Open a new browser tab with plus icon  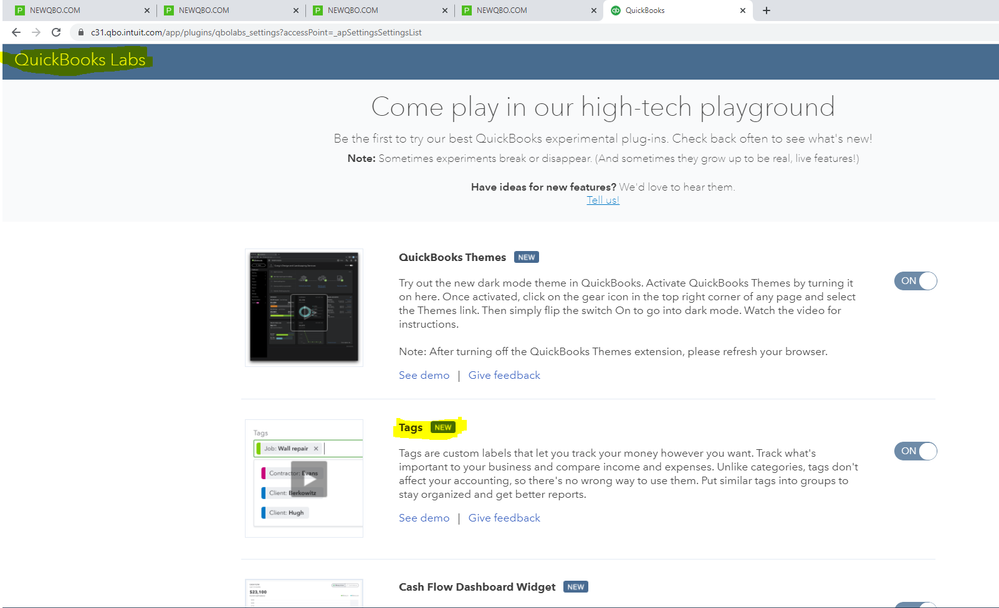pos(766,10)
